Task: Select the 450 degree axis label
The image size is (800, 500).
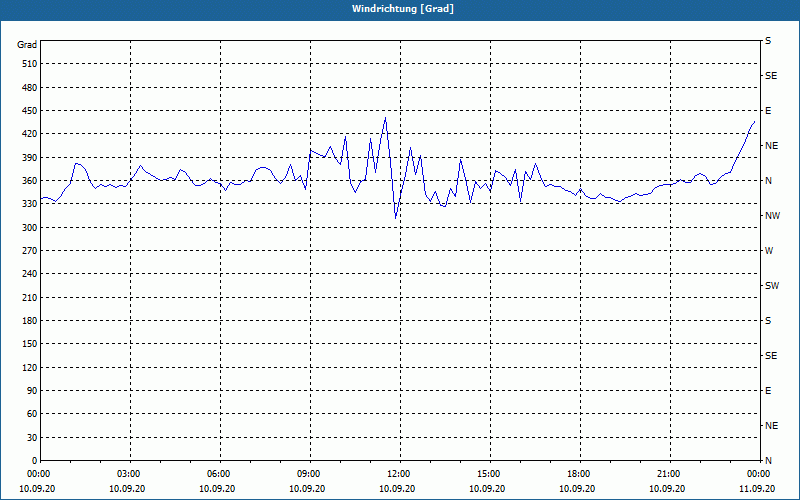Action: [30, 111]
